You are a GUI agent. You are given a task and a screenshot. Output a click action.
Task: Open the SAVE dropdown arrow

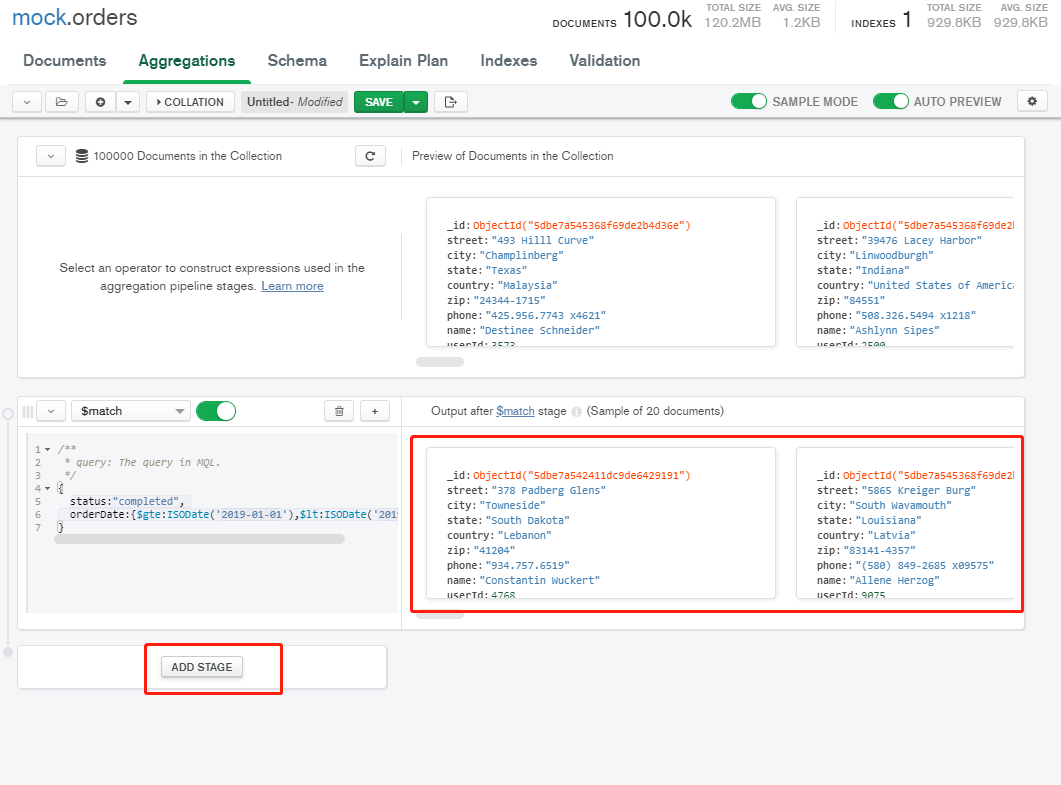415,102
